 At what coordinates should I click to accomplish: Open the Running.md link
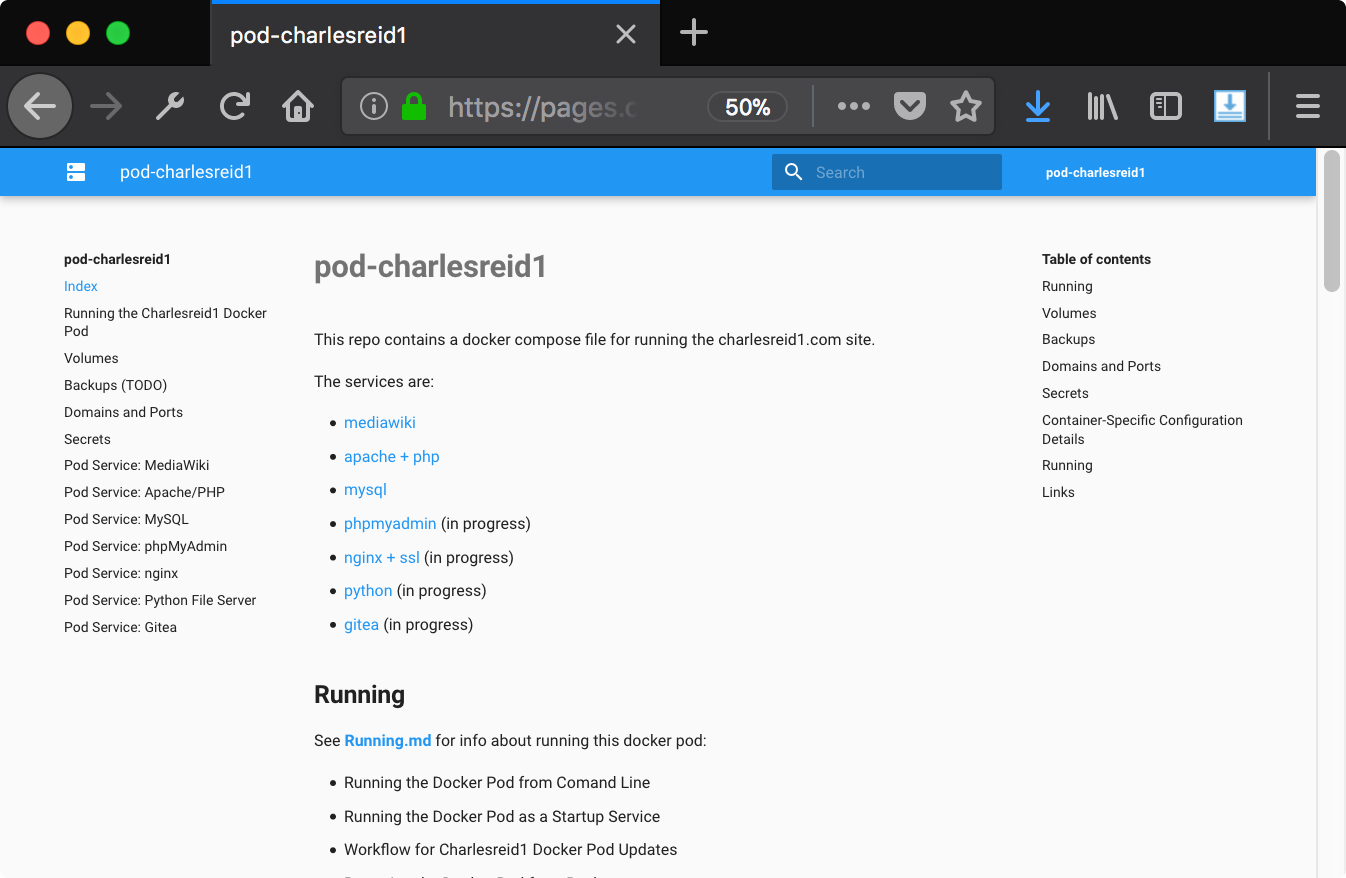pyautogui.click(x=388, y=741)
